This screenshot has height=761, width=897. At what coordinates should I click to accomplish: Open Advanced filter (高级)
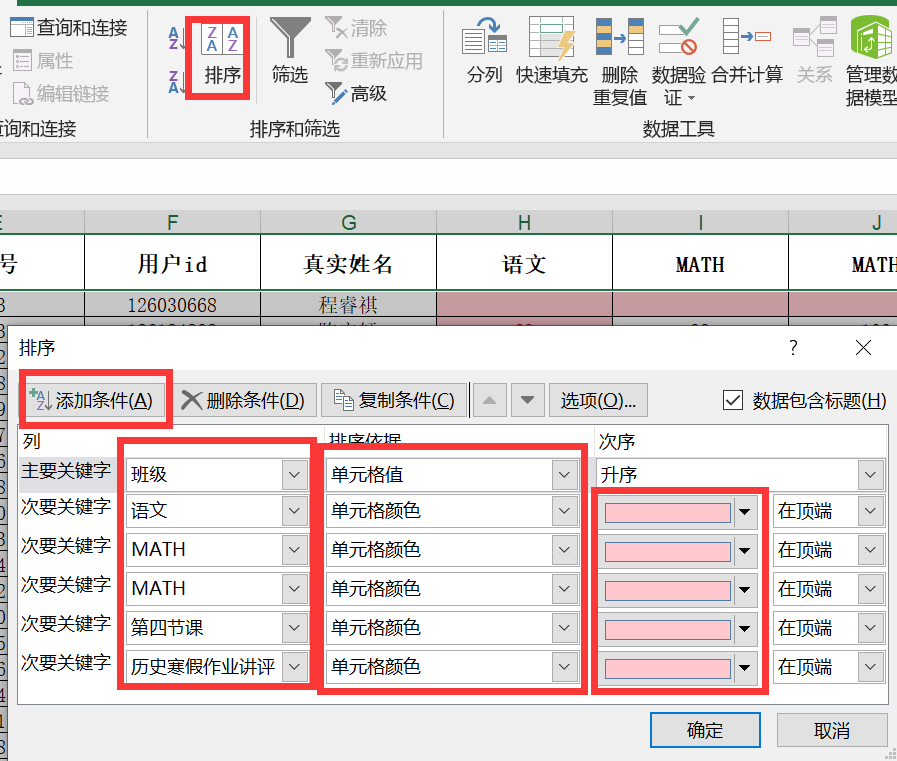click(x=356, y=94)
